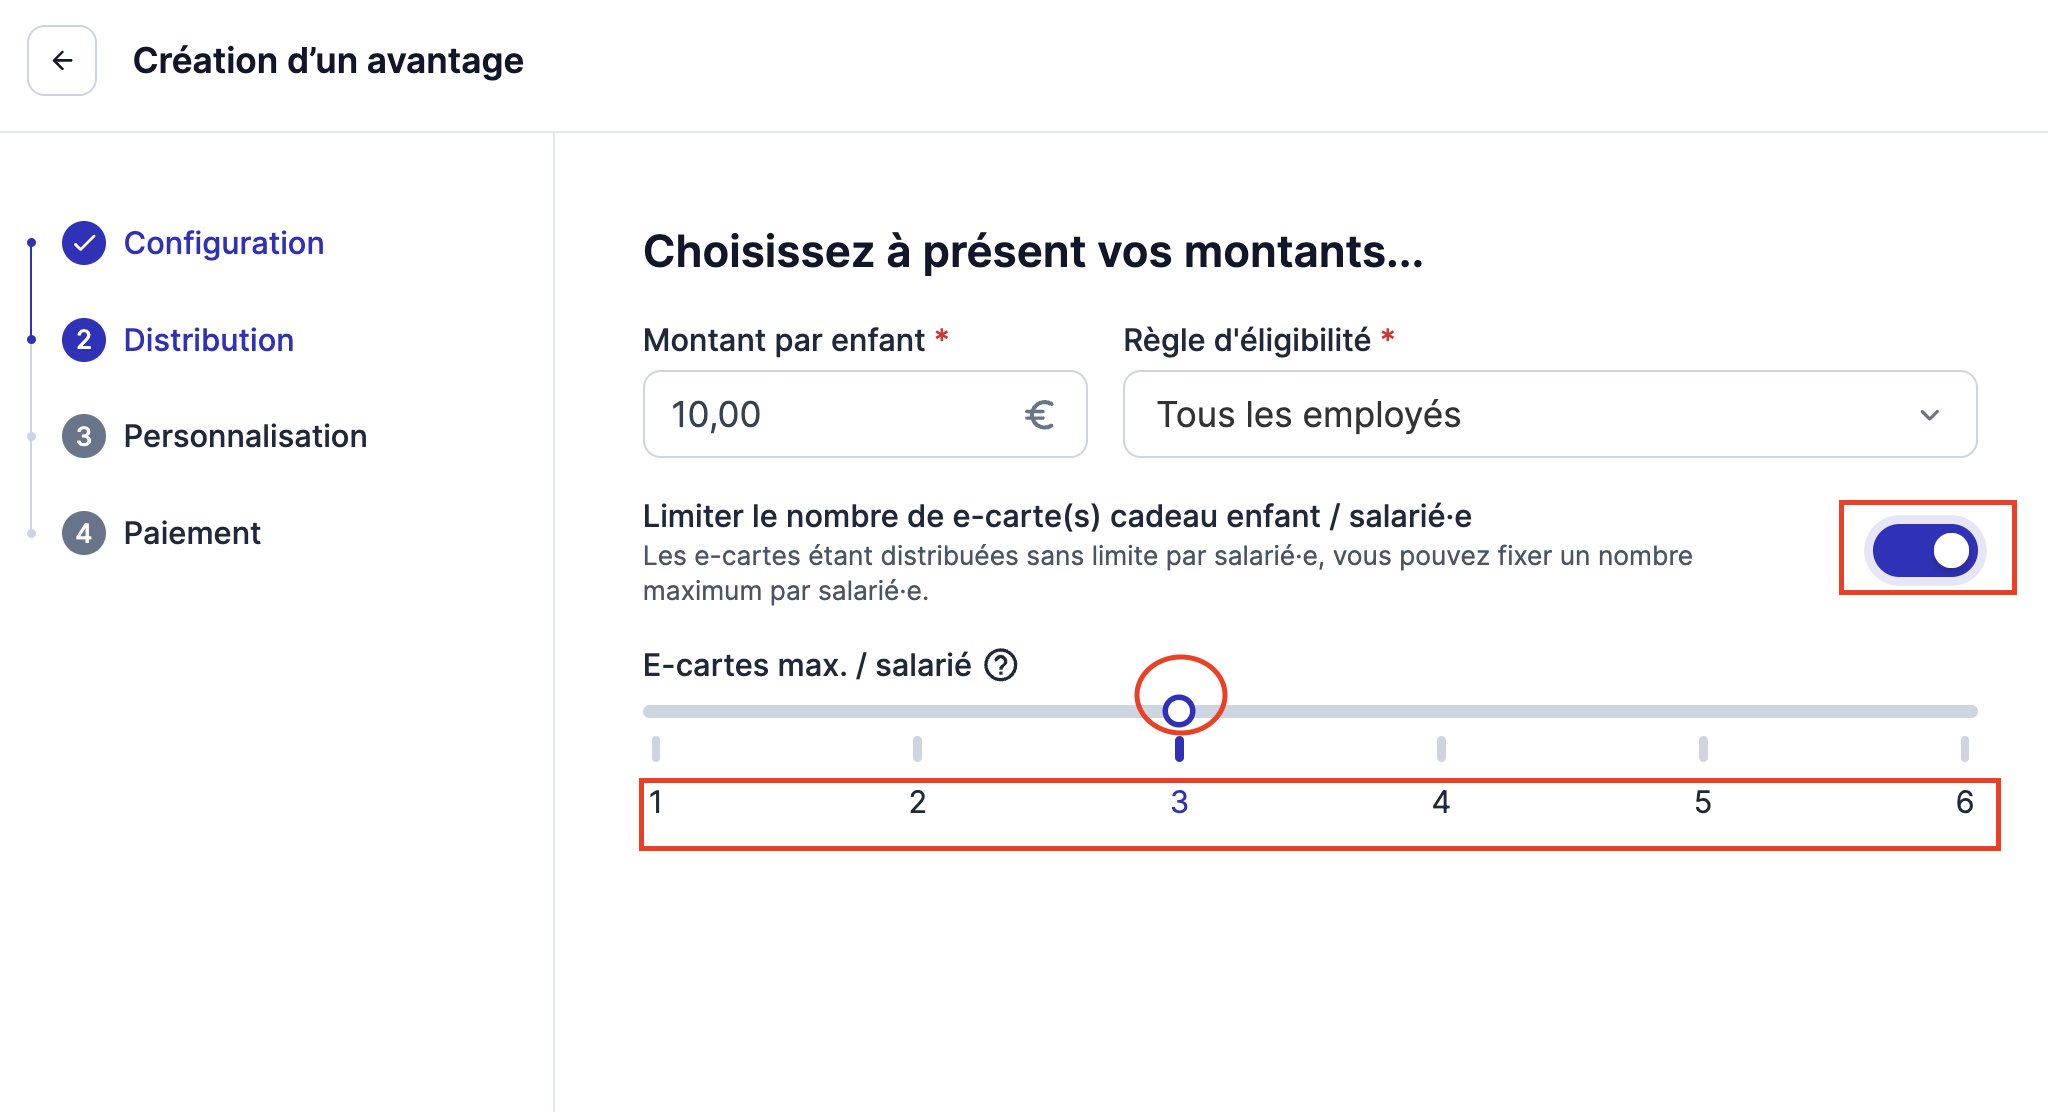2048x1112 pixels.
Task: Set the slider to value 5
Action: (1703, 802)
